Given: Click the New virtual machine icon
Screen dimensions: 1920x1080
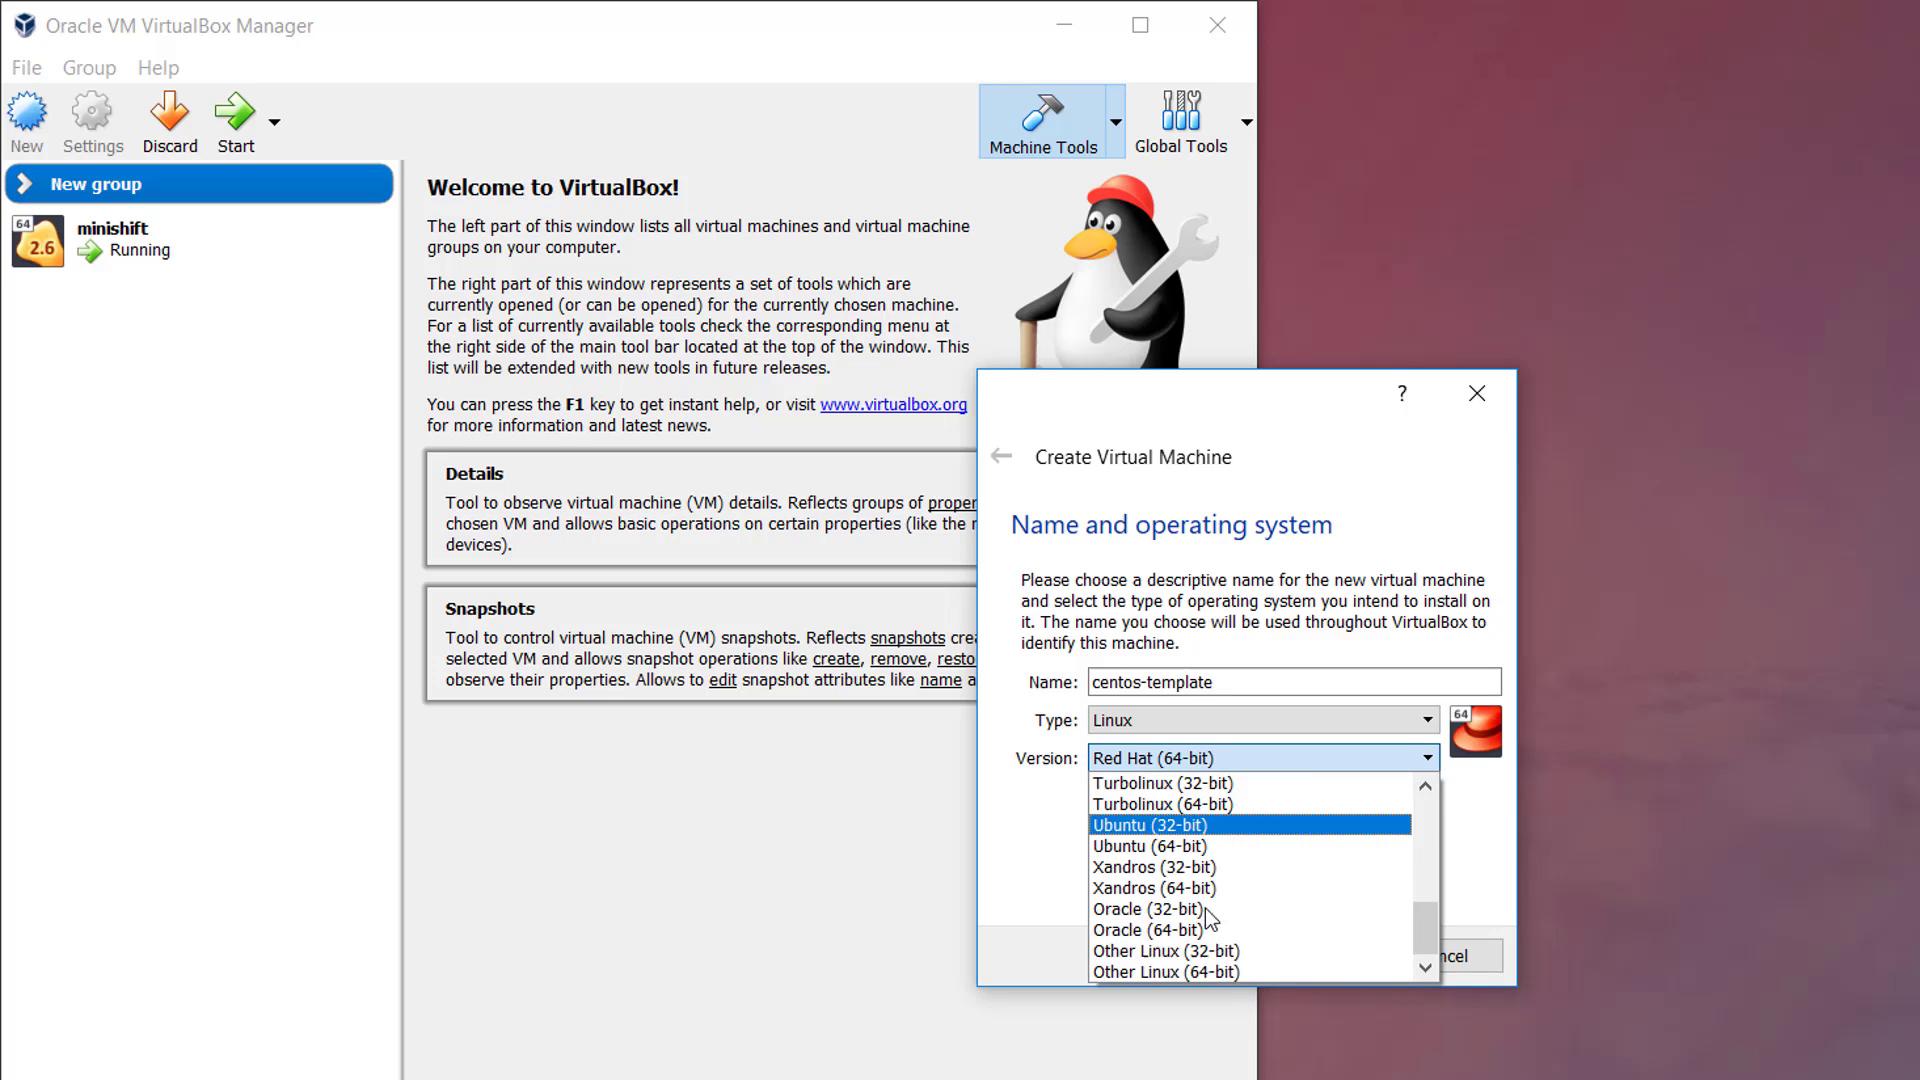Looking at the screenshot, I should (x=27, y=112).
